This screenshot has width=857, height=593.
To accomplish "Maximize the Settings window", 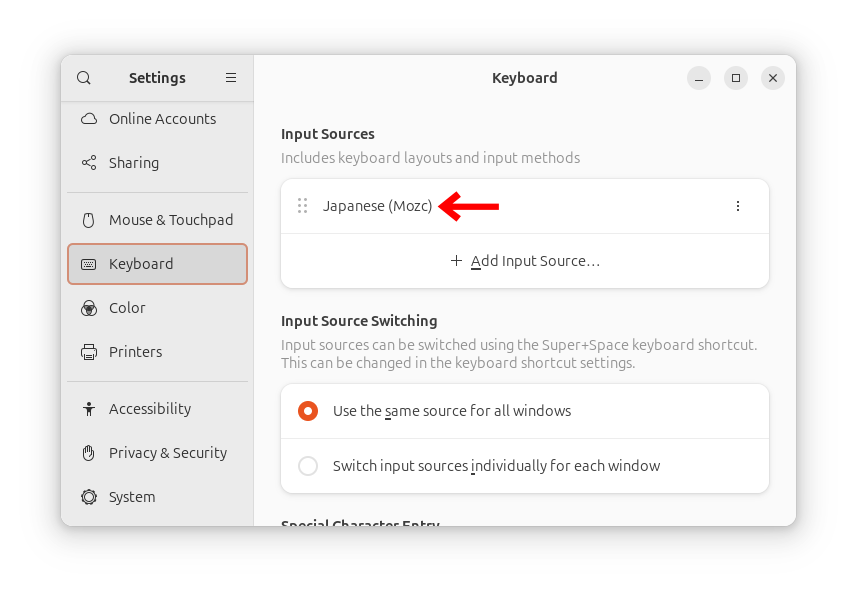I will pyautogui.click(x=736, y=78).
